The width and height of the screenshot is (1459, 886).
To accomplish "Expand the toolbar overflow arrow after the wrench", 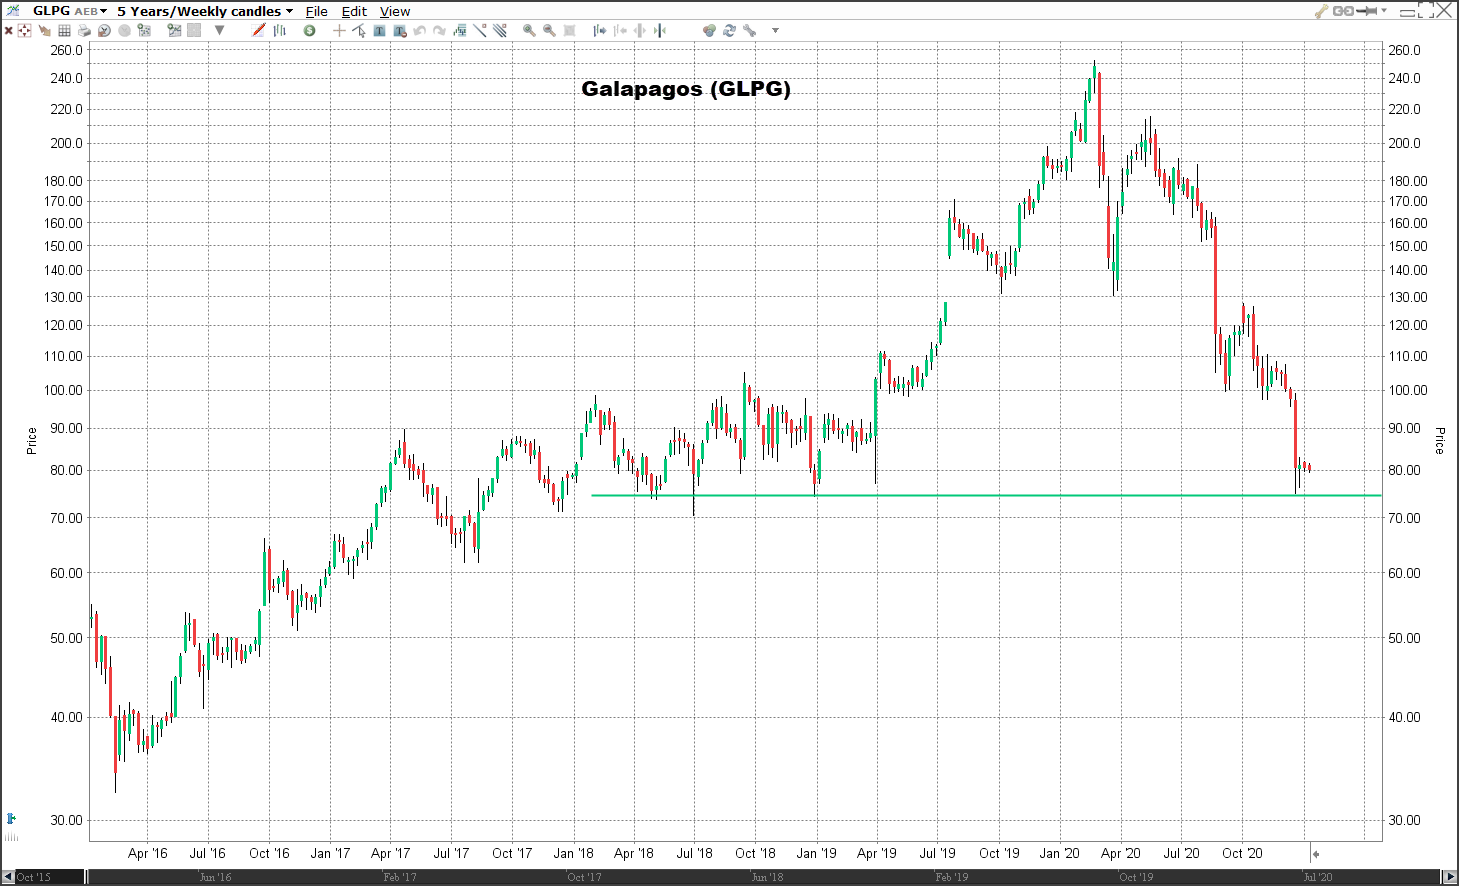I will (775, 31).
